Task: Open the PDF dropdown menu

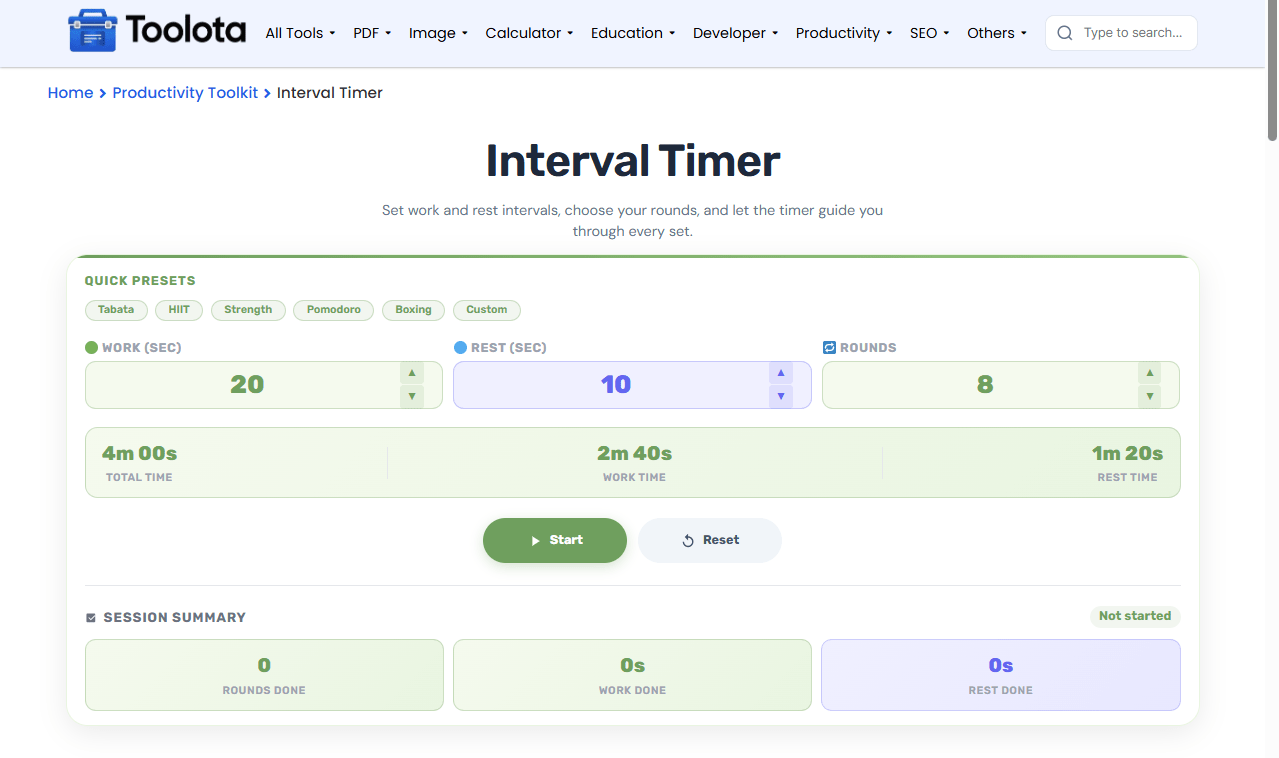Action: click(x=372, y=33)
